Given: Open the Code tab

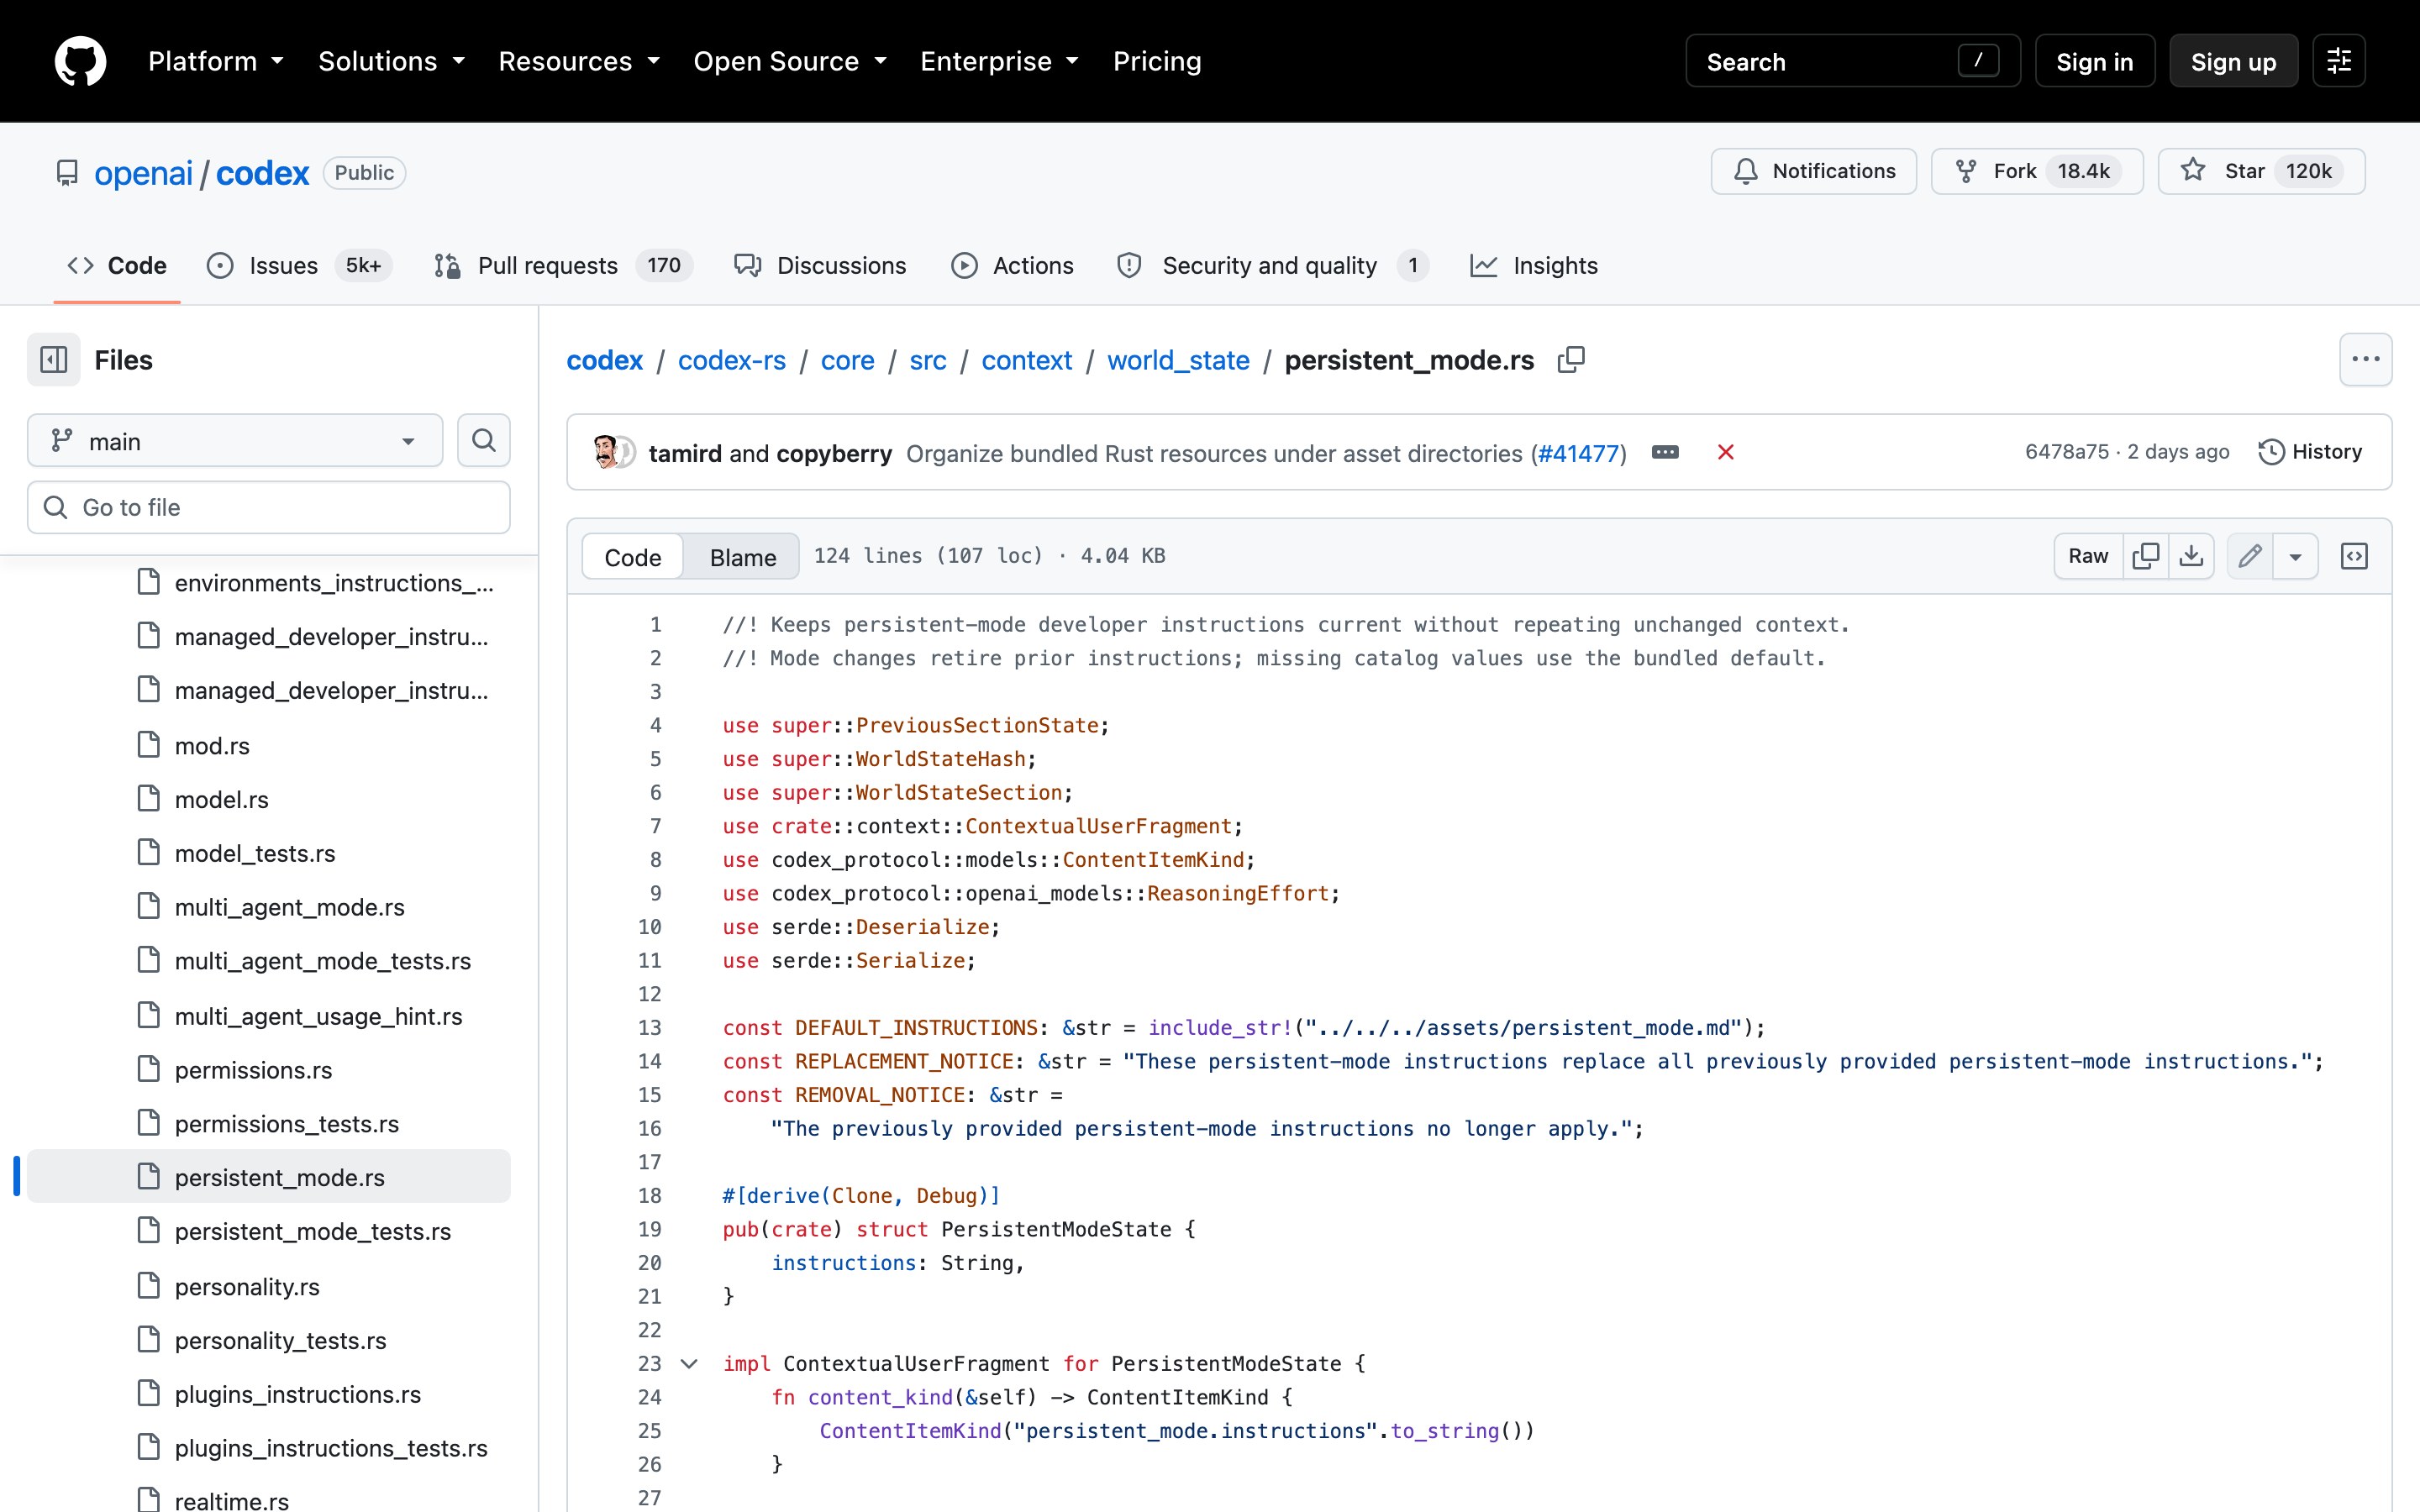Looking at the screenshot, I should pos(117,266).
